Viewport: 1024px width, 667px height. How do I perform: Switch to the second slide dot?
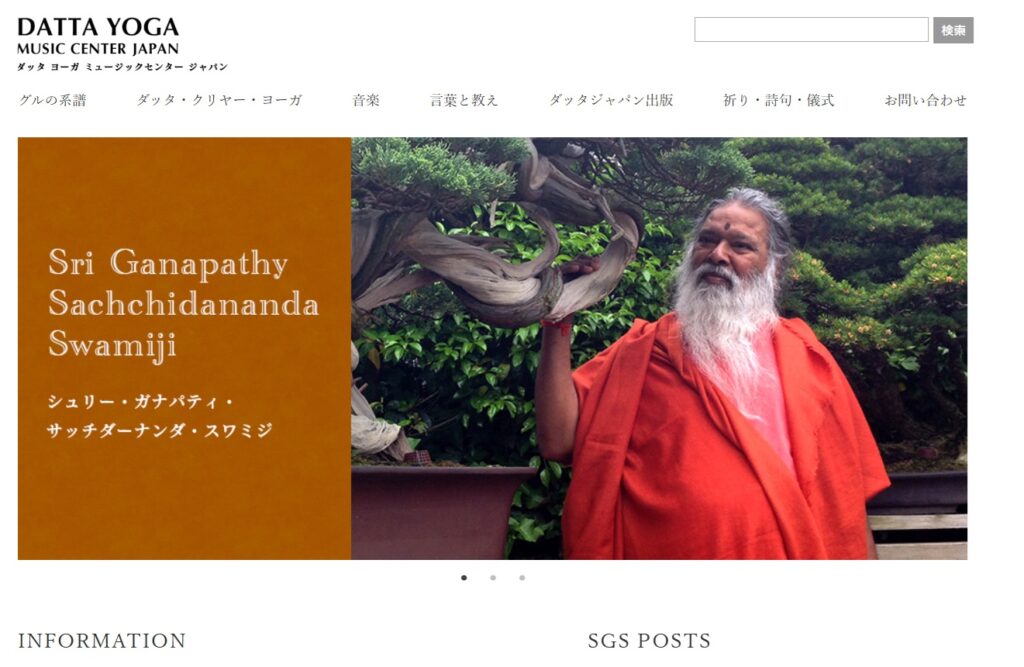pyautogui.click(x=493, y=578)
